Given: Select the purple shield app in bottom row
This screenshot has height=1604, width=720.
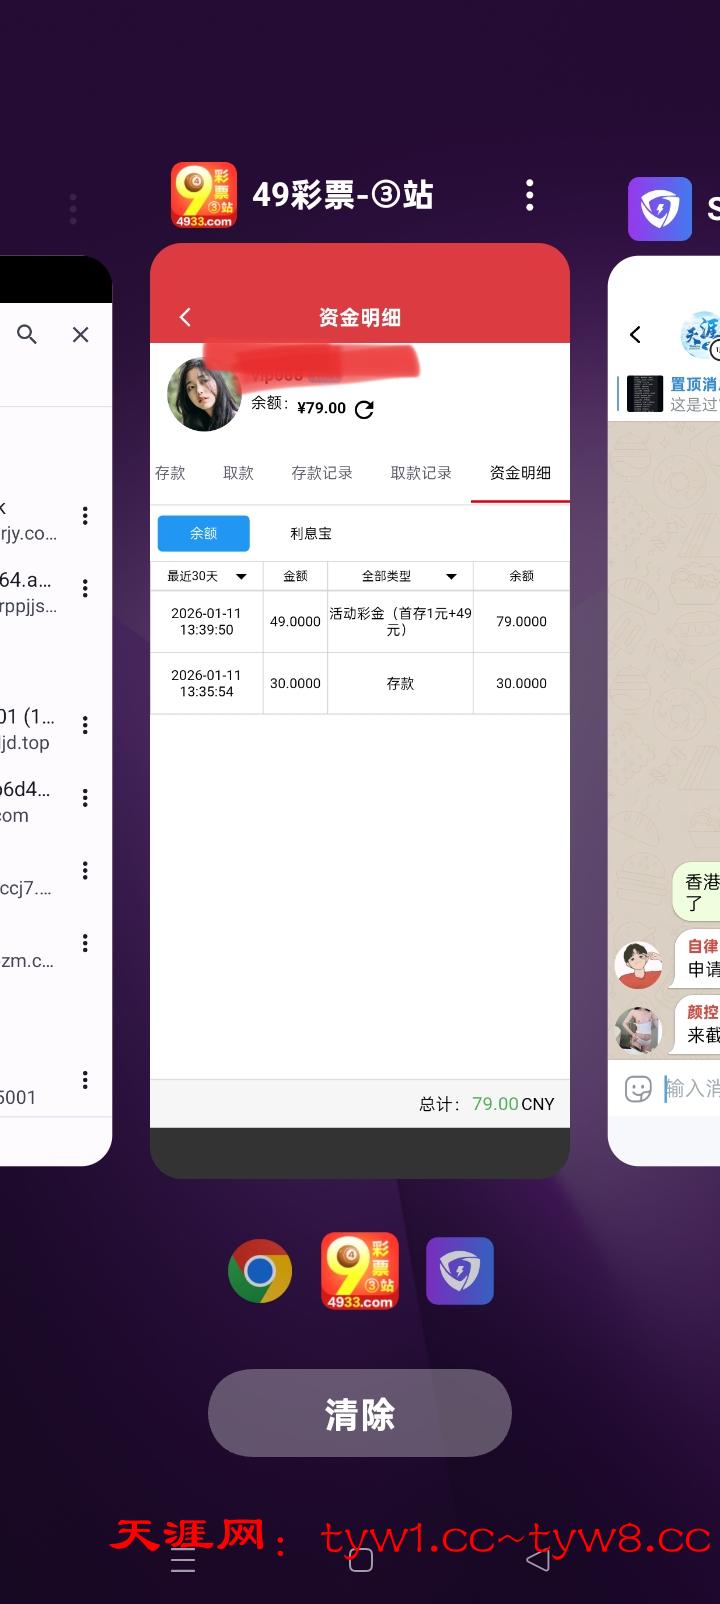Looking at the screenshot, I should point(460,1271).
